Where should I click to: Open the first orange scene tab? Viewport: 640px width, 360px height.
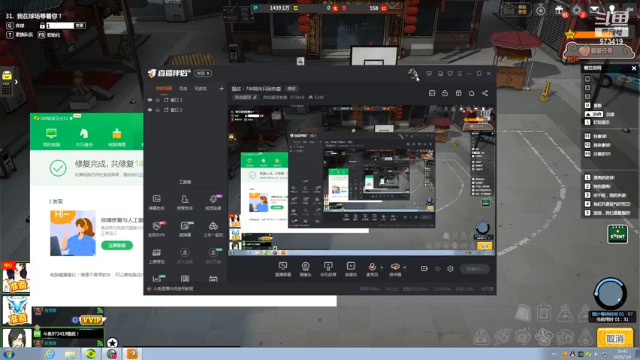(x=164, y=89)
